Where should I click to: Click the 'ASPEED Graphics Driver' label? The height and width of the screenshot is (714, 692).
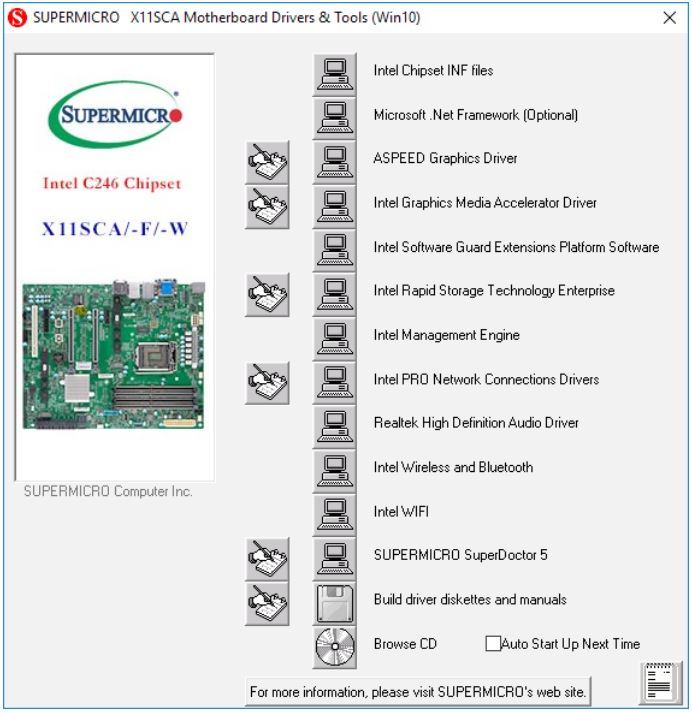[x=445, y=158]
